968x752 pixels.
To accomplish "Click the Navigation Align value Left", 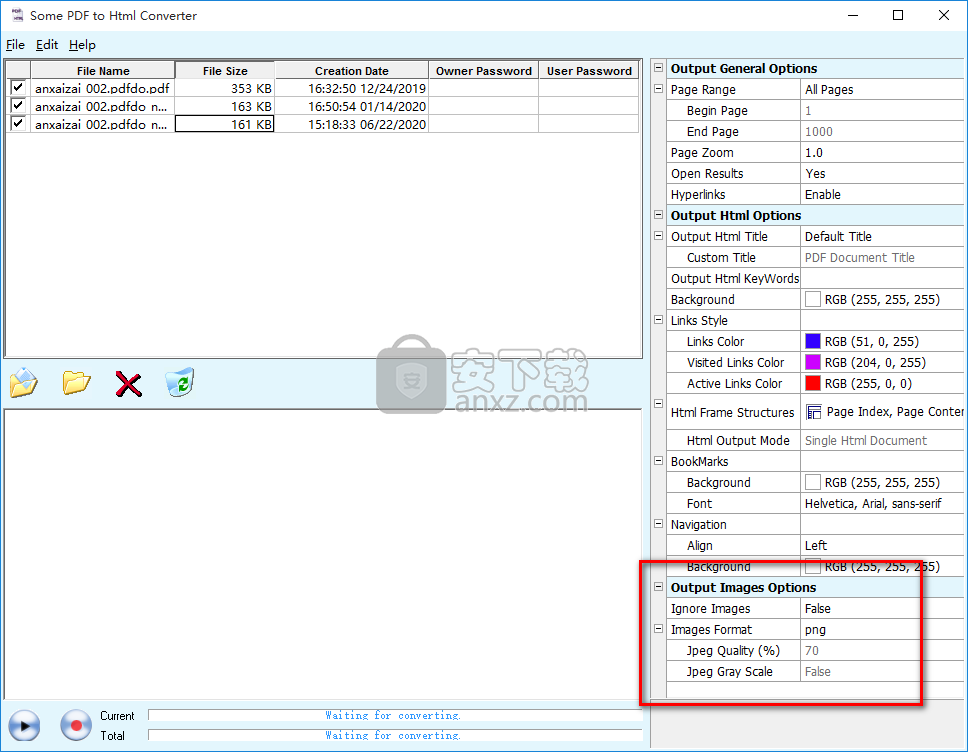I will pyautogui.click(x=883, y=545).
